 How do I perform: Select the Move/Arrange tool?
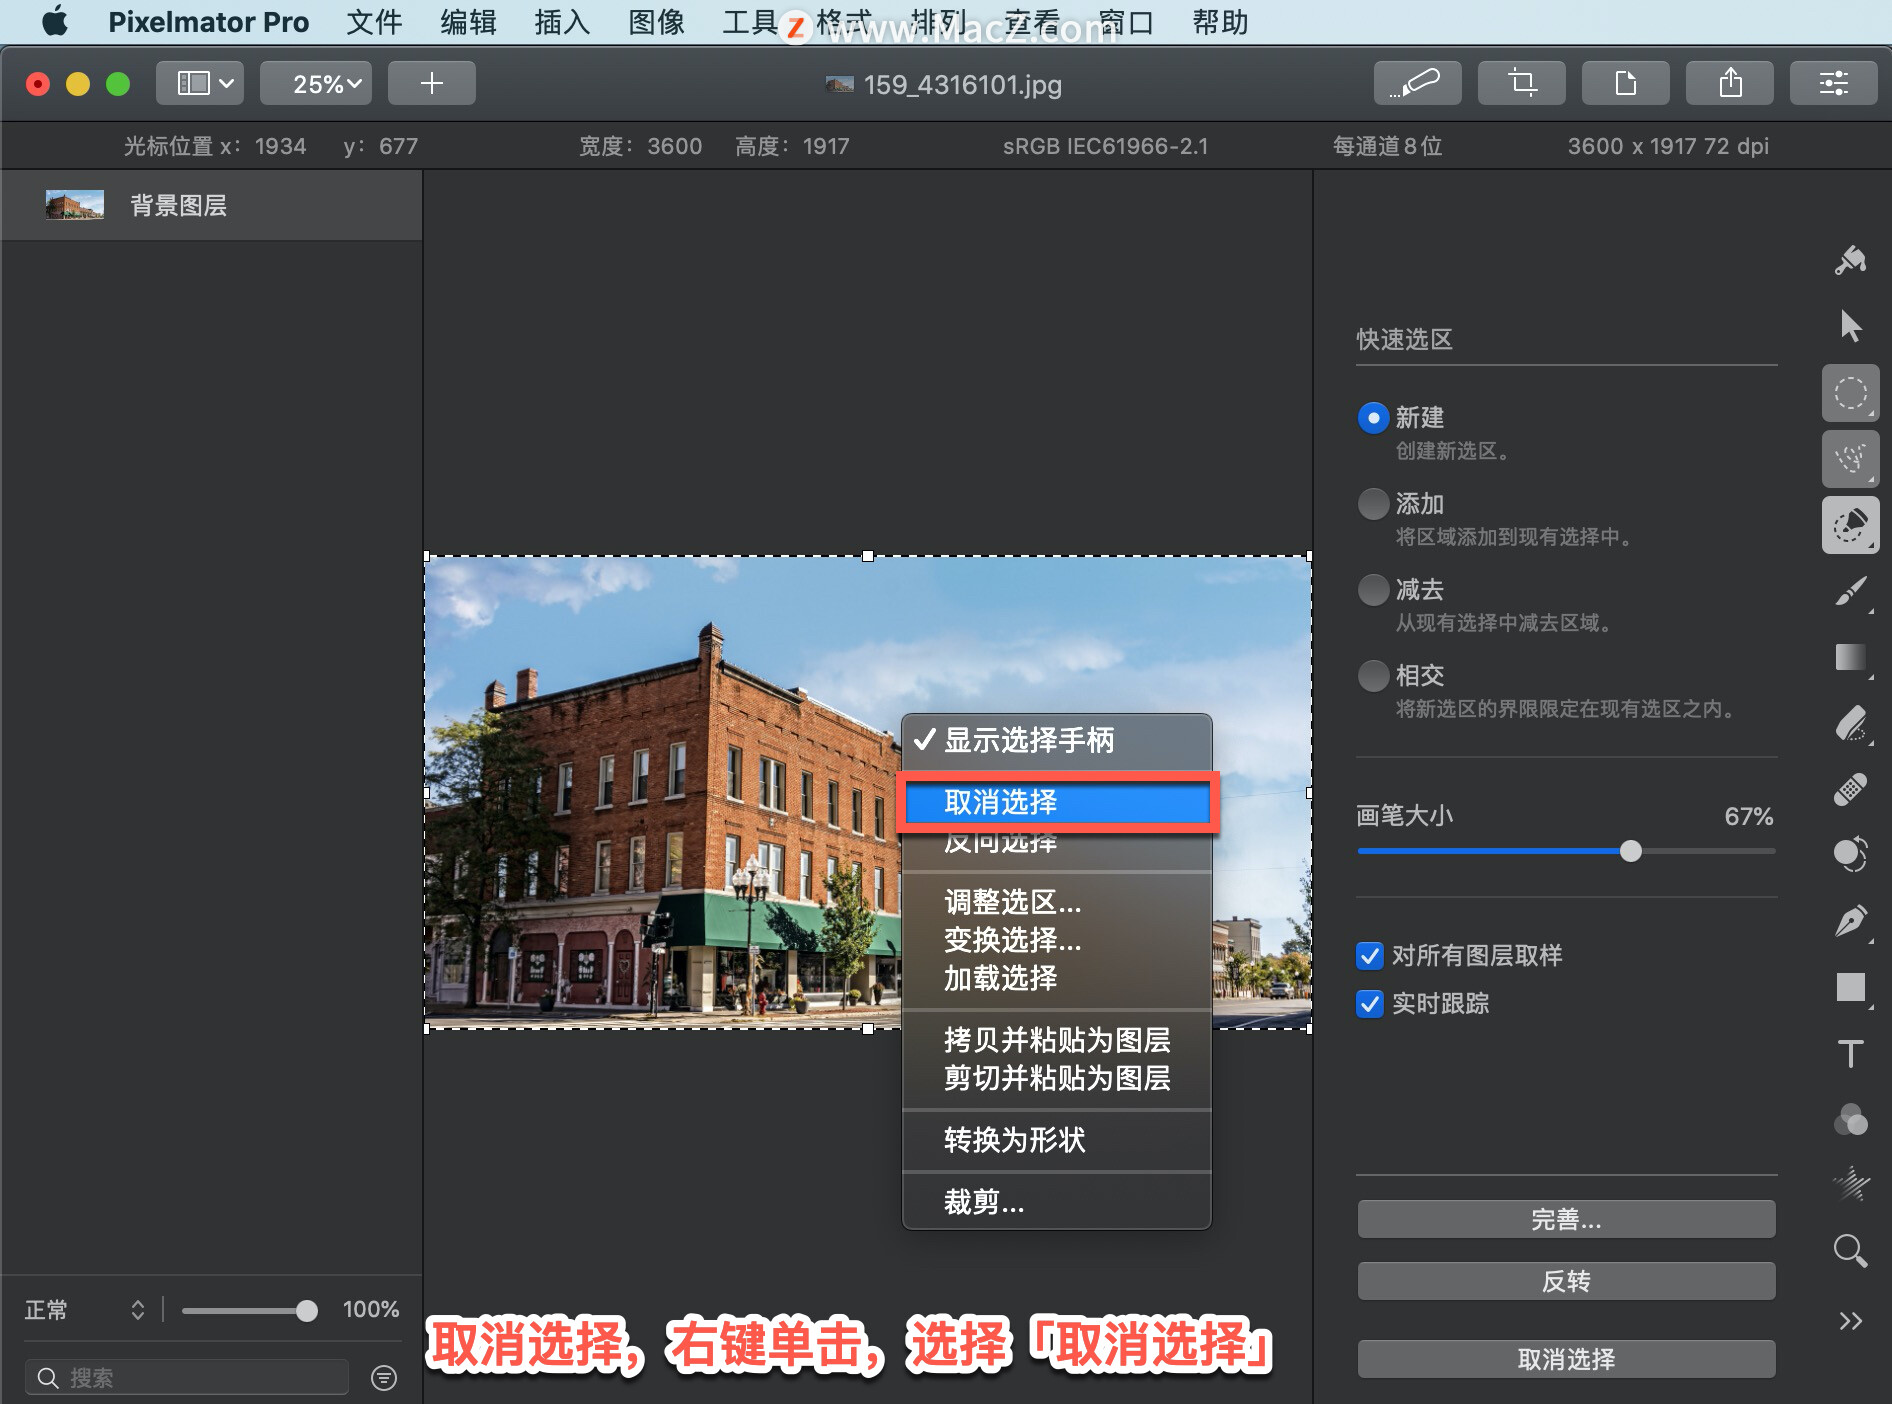click(x=1850, y=325)
